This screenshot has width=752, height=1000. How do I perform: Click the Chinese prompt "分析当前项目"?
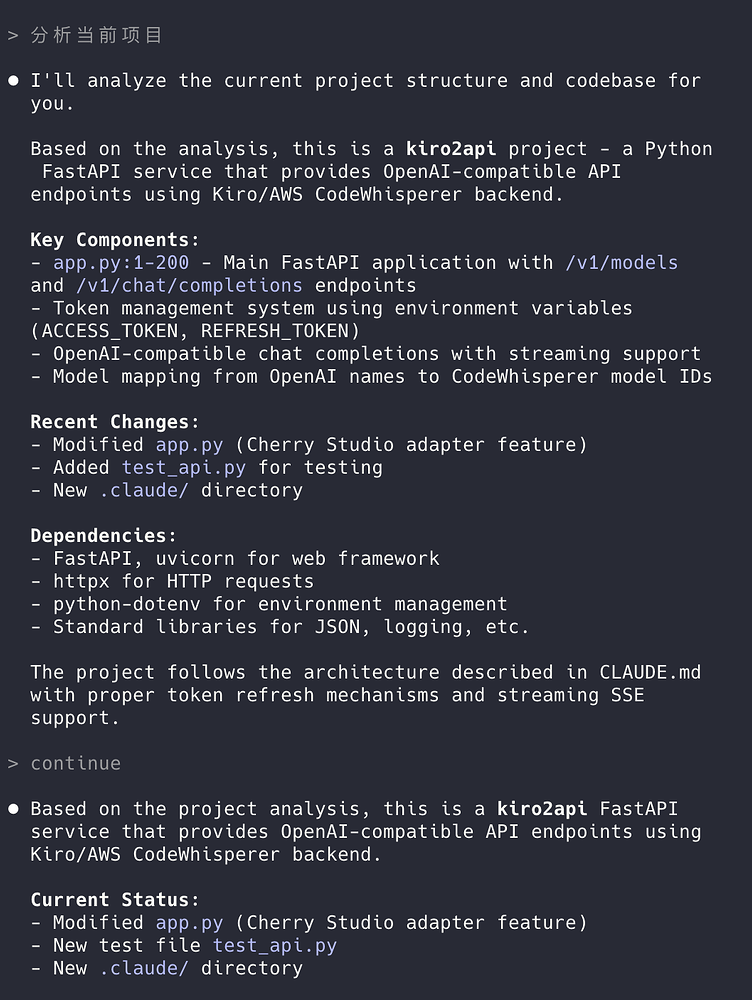97,35
